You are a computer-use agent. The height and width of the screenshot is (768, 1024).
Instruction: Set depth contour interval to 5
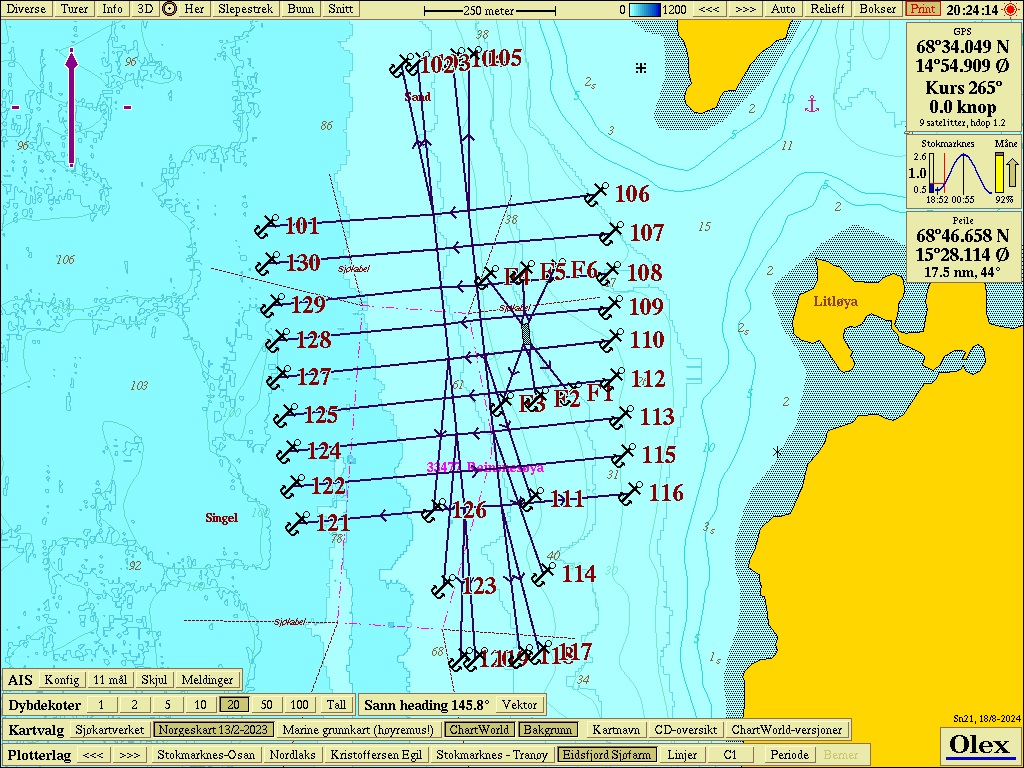[167, 705]
